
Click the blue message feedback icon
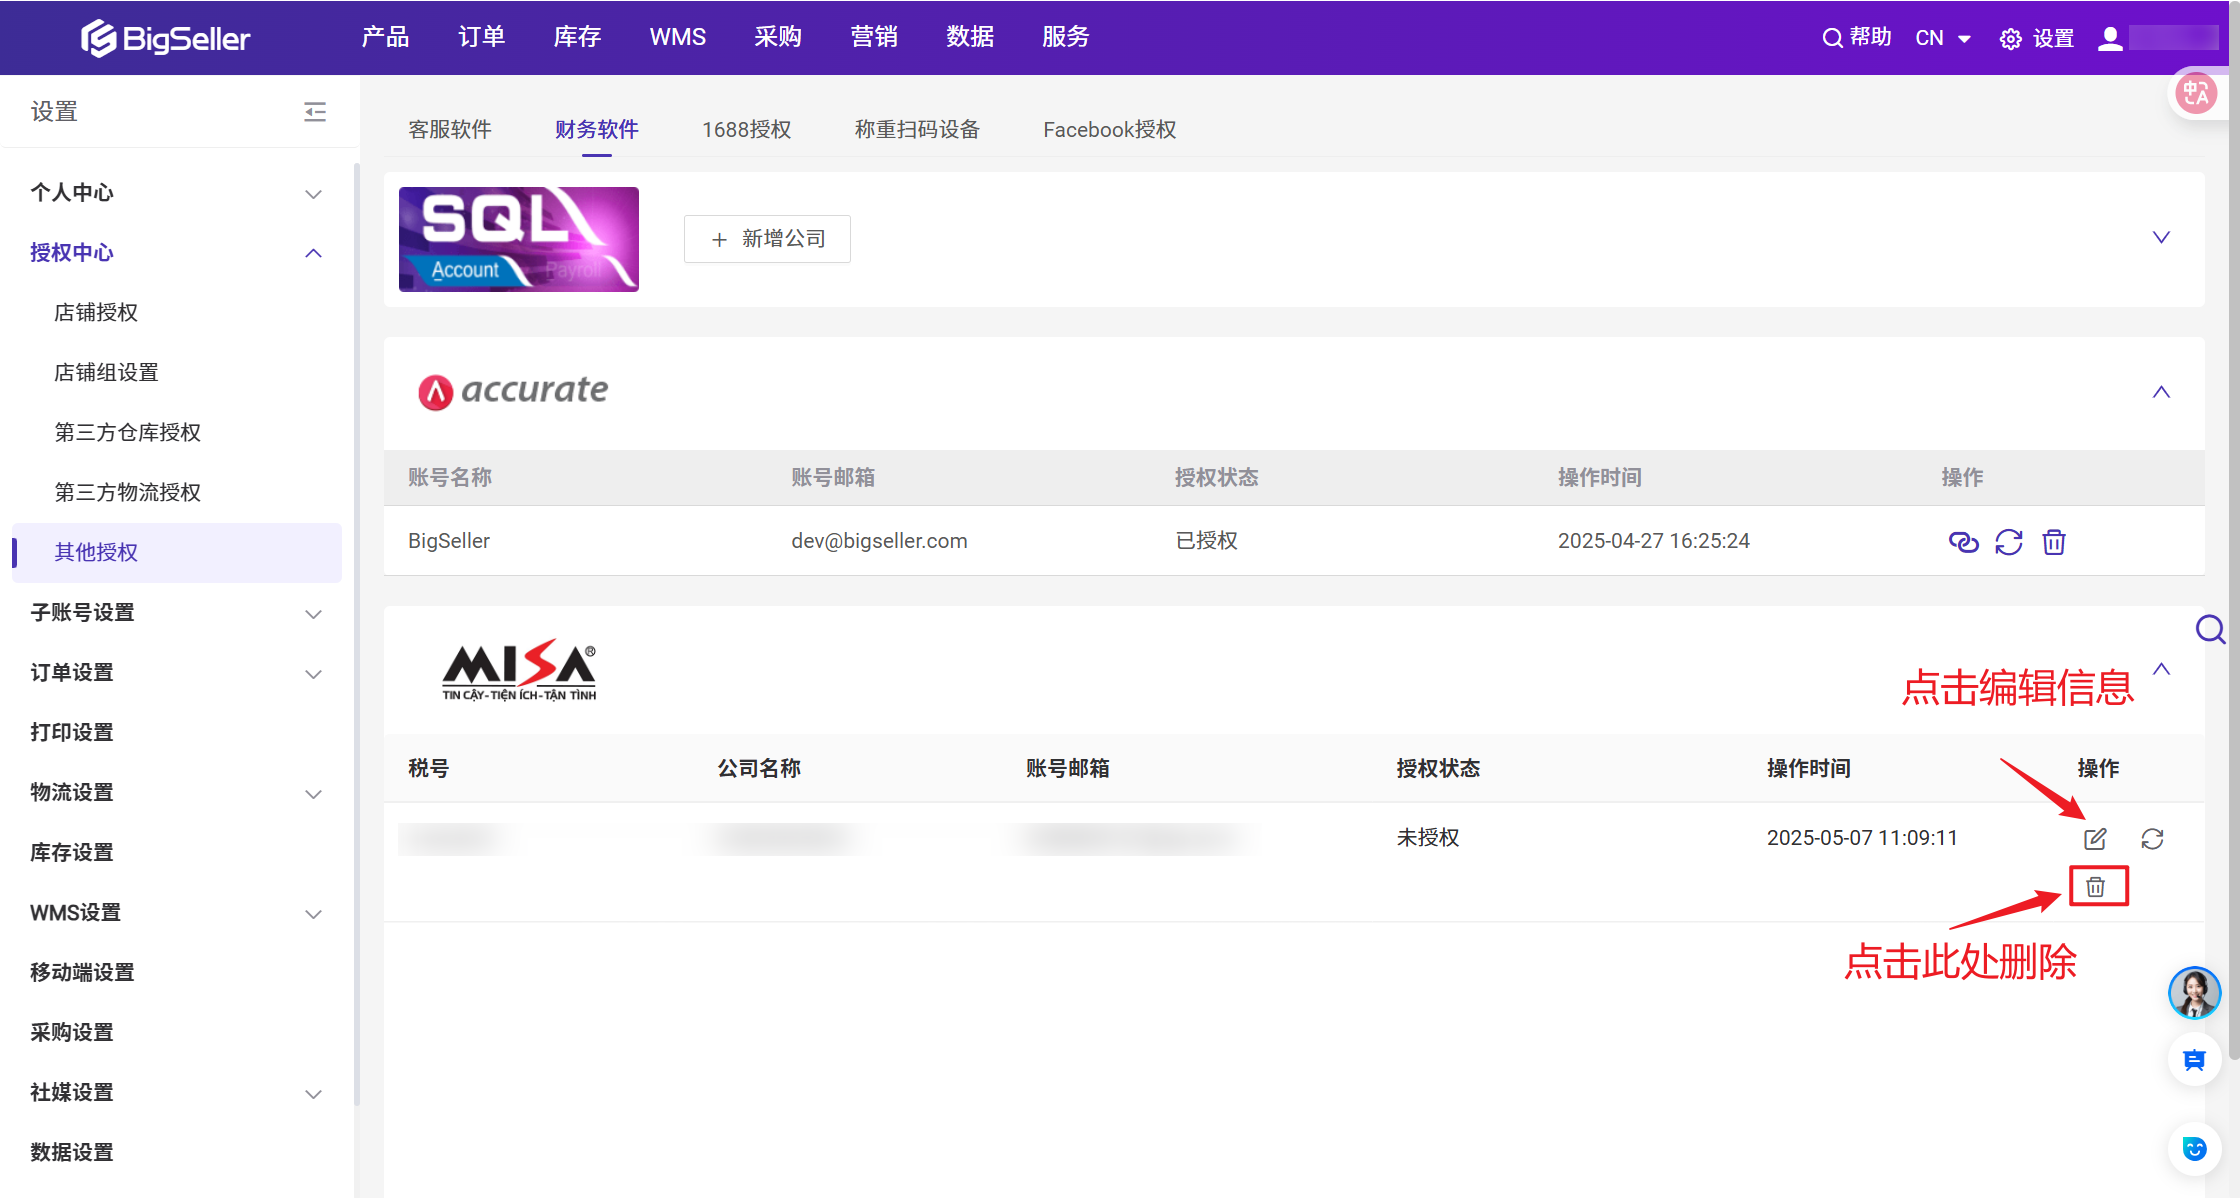[x=2195, y=1061]
